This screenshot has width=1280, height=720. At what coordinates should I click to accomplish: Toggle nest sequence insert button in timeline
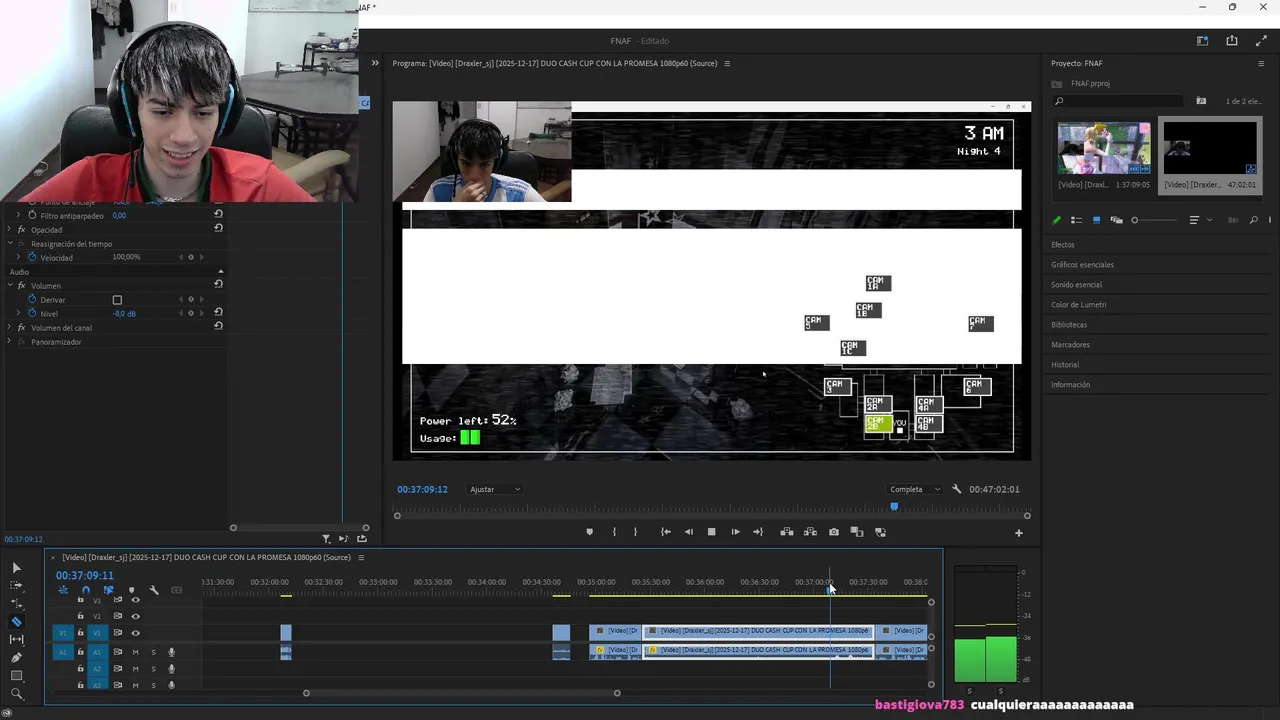coord(63,590)
